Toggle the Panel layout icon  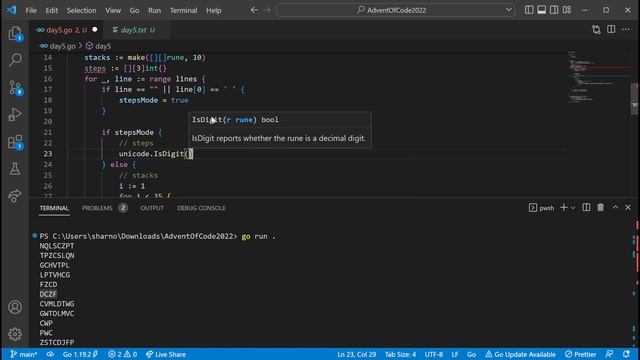pyautogui.click(x=542, y=10)
